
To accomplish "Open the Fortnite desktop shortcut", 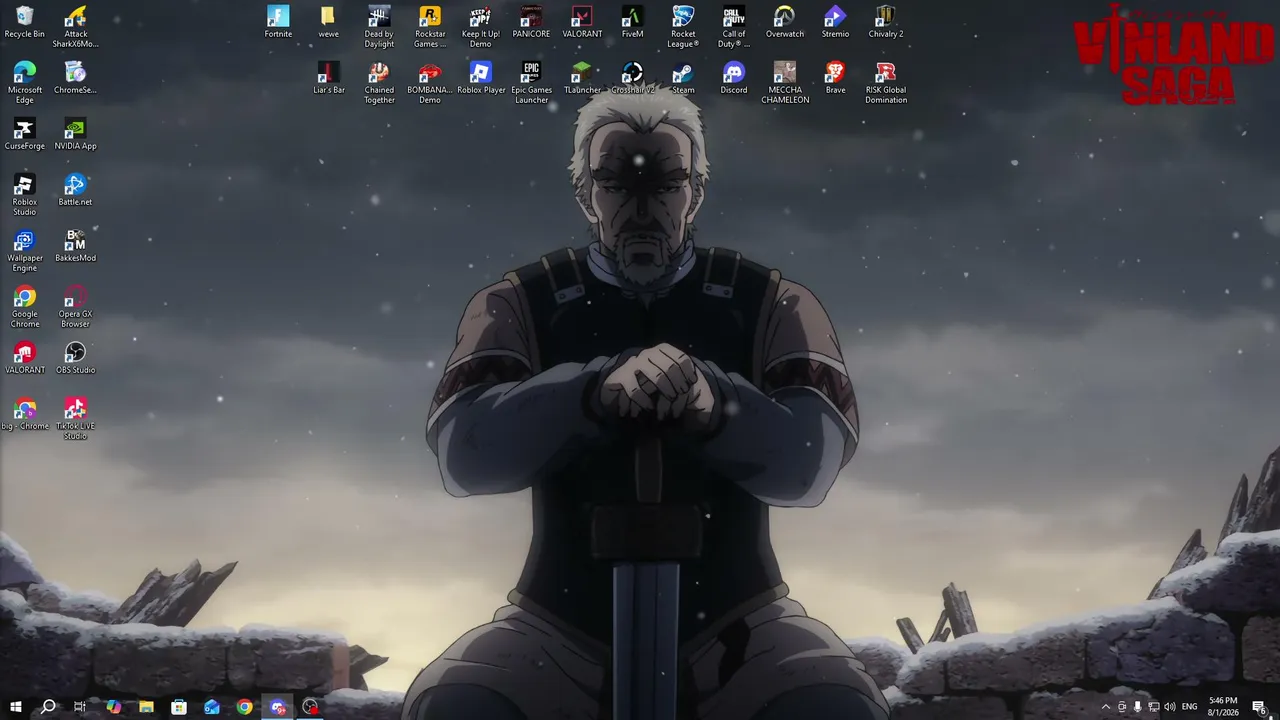I will point(278,22).
